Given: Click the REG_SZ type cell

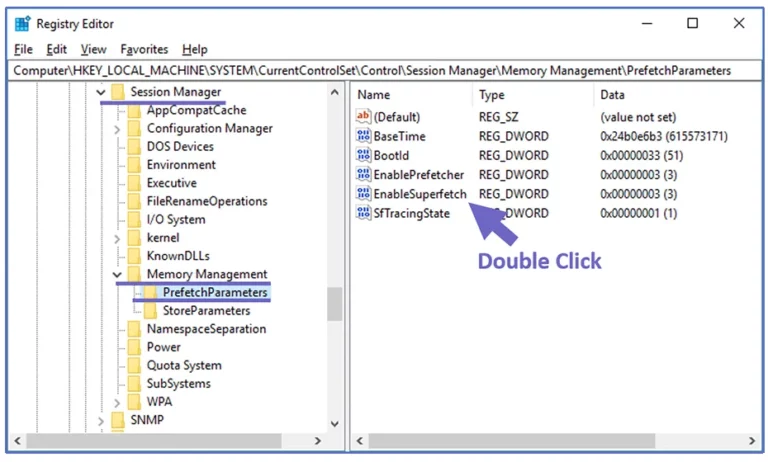Looking at the screenshot, I should 498,117.
